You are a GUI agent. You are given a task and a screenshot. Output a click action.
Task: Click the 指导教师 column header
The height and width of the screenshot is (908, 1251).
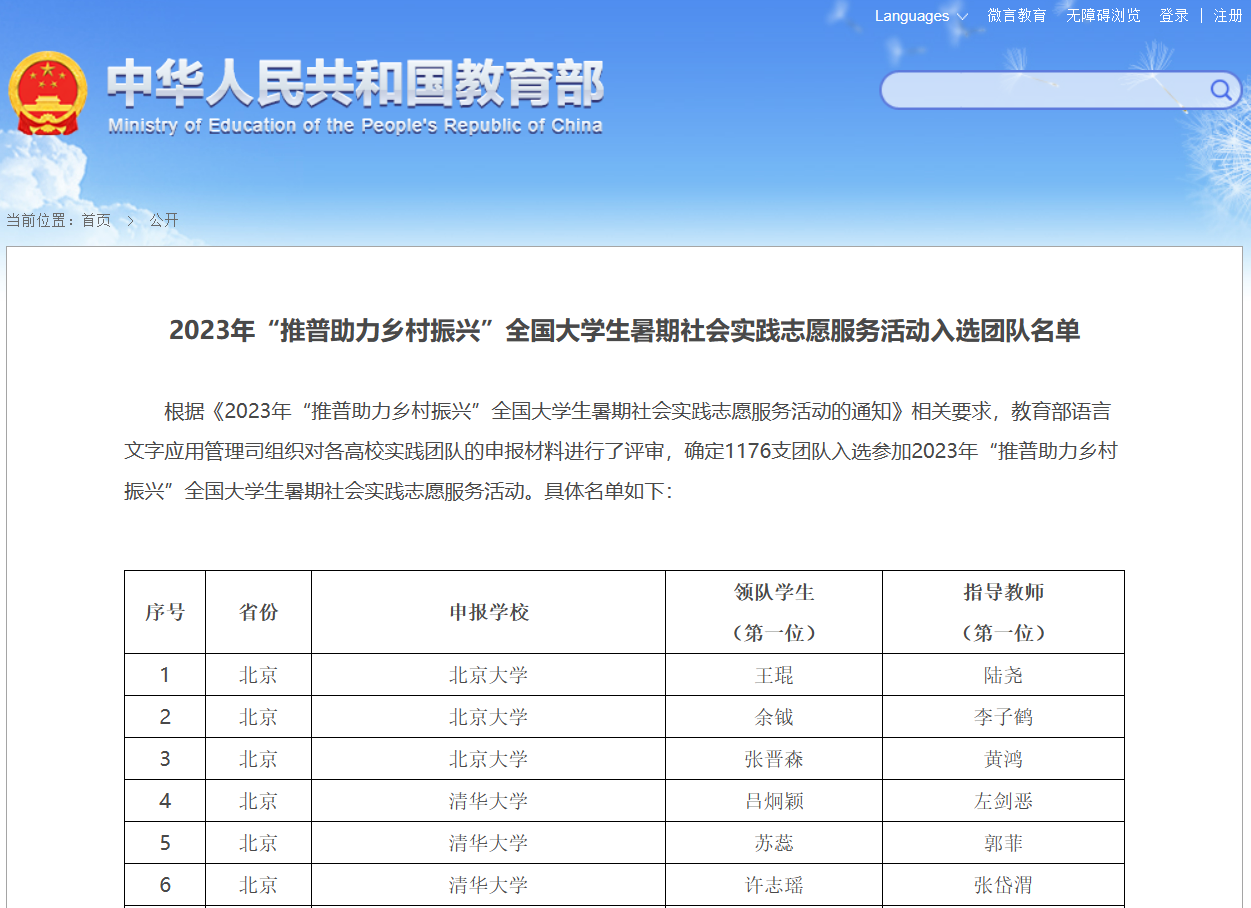1004,612
